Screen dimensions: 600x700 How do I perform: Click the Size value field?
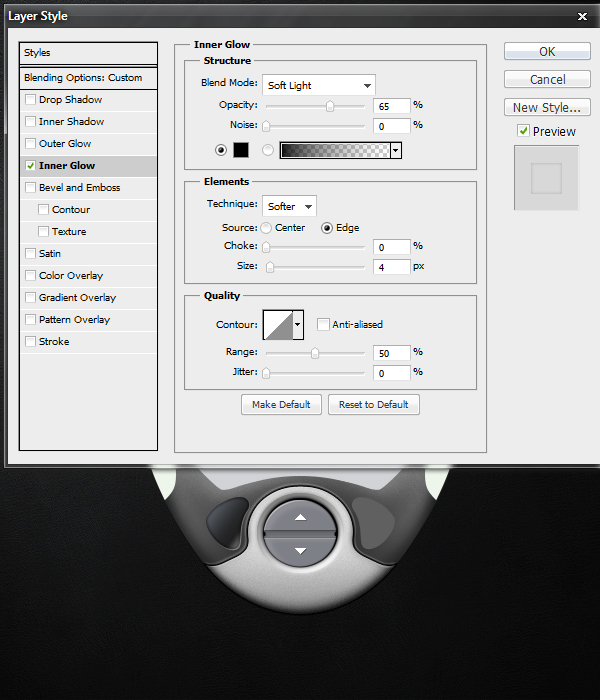tap(392, 267)
